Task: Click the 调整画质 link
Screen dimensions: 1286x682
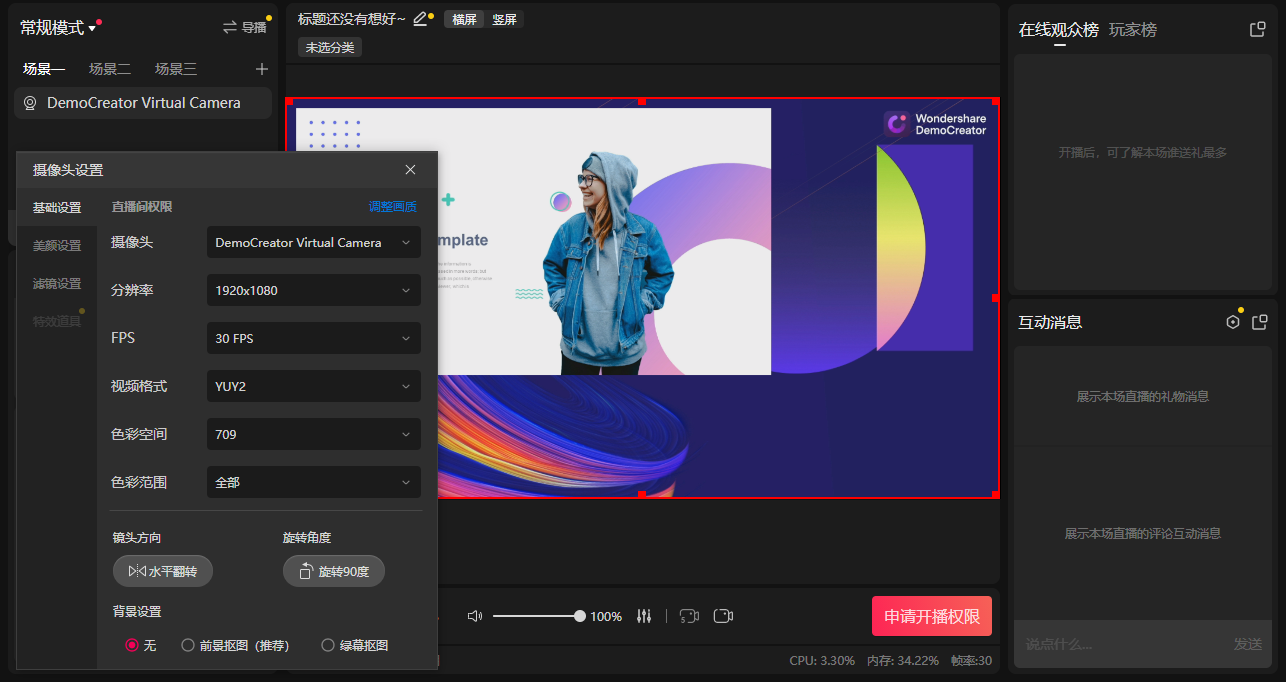Action: tap(395, 207)
